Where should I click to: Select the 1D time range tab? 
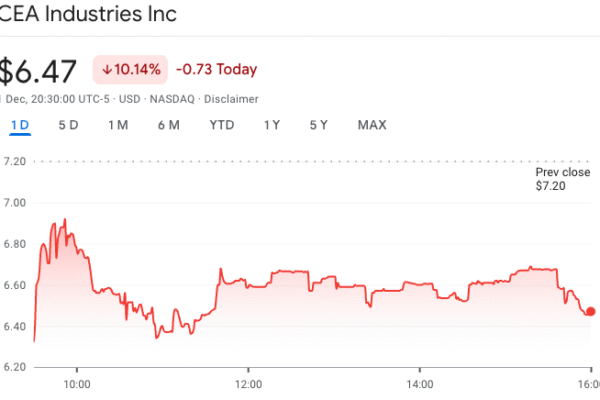(x=20, y=125)
